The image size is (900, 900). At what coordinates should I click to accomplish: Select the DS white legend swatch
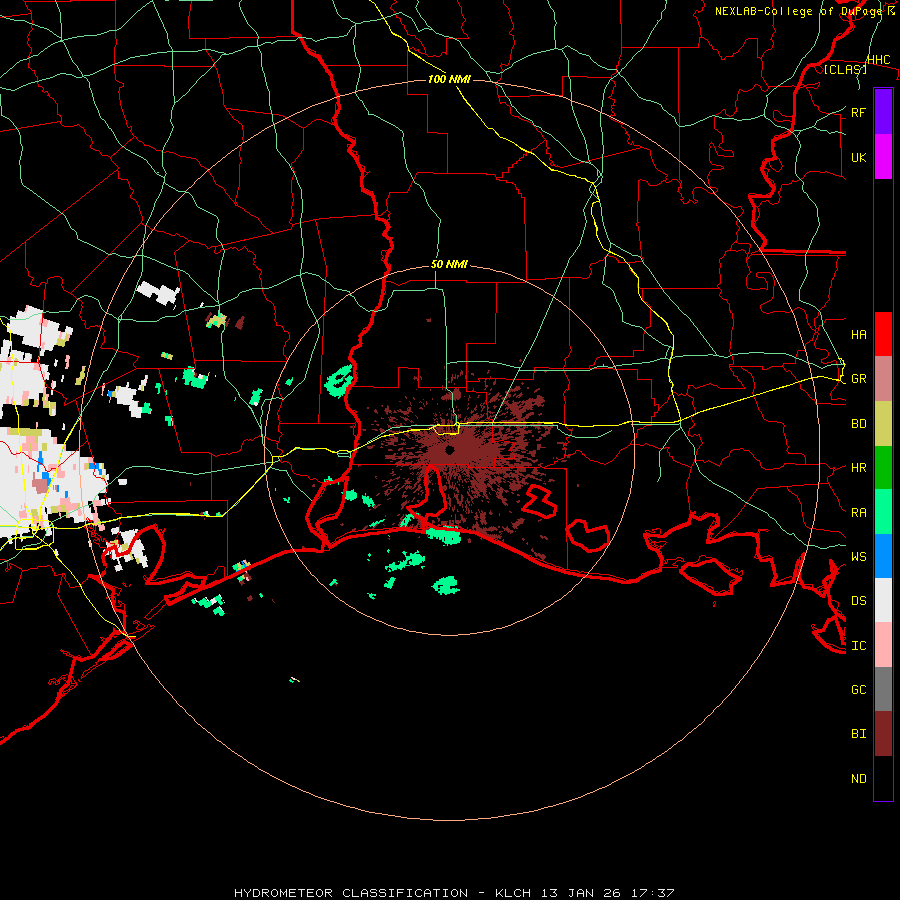[883, 600]
